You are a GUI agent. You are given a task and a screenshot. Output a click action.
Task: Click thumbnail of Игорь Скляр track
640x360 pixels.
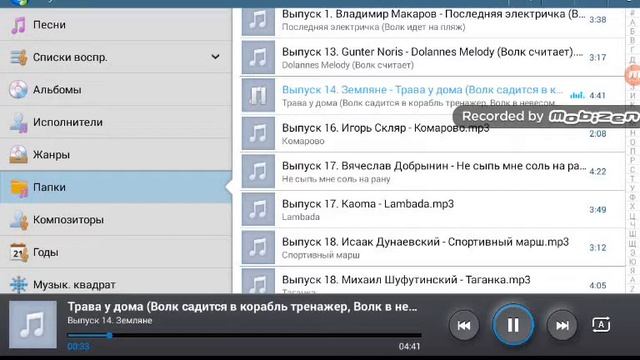click(258, 133)
